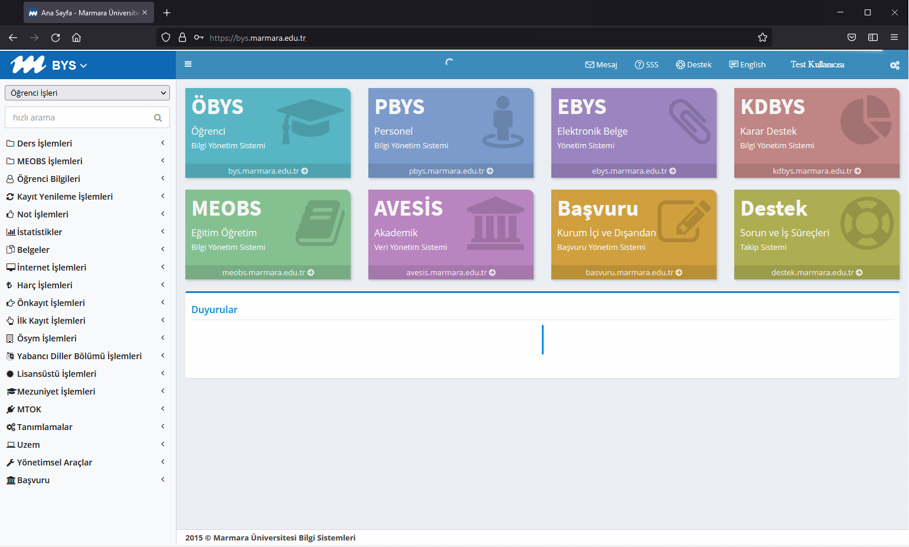Open İlk Kayıt İşlemleri menu item
The width and height of the screenshot is (909, 547).
[87, 320]
